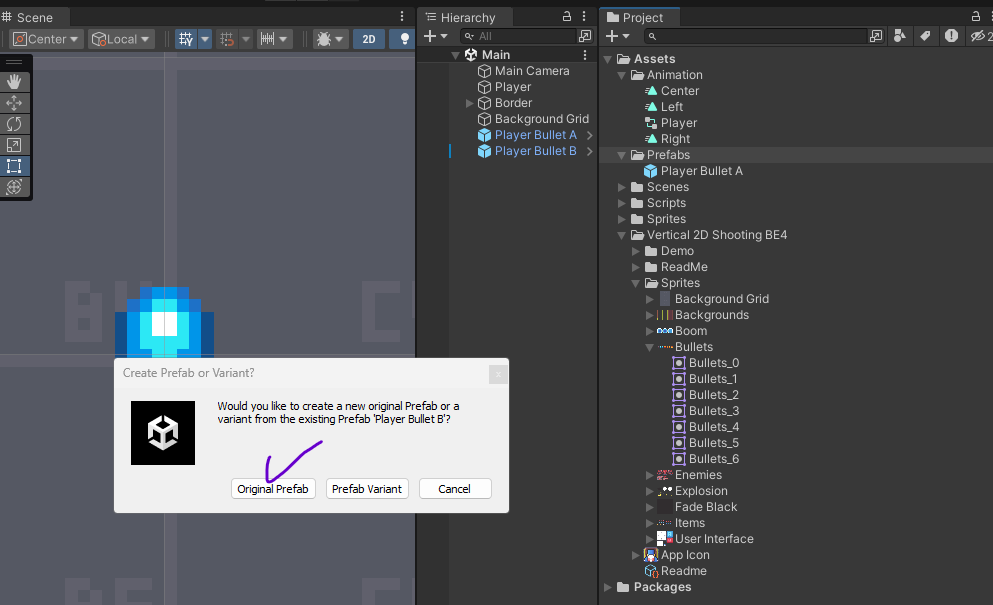This screenshot has height=605, width=993.
Task: Switch to the Project tab
Action: tap(635, 18)
